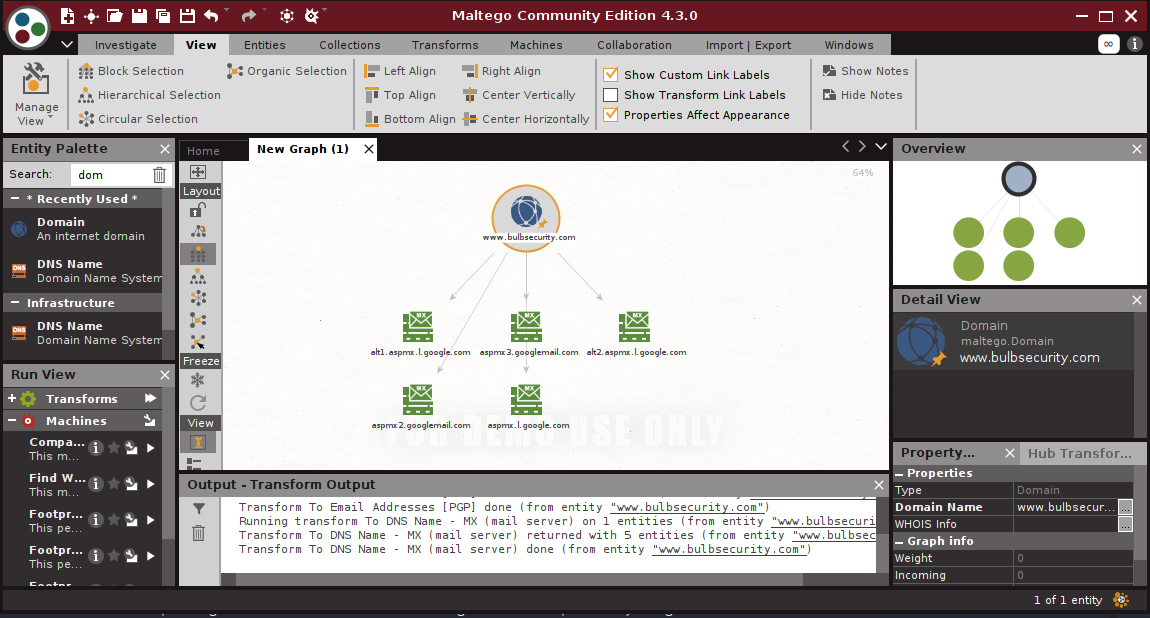Expand the Transforms section in Run View
This screenshot has height=618, width=1150.
coord(12,398)
